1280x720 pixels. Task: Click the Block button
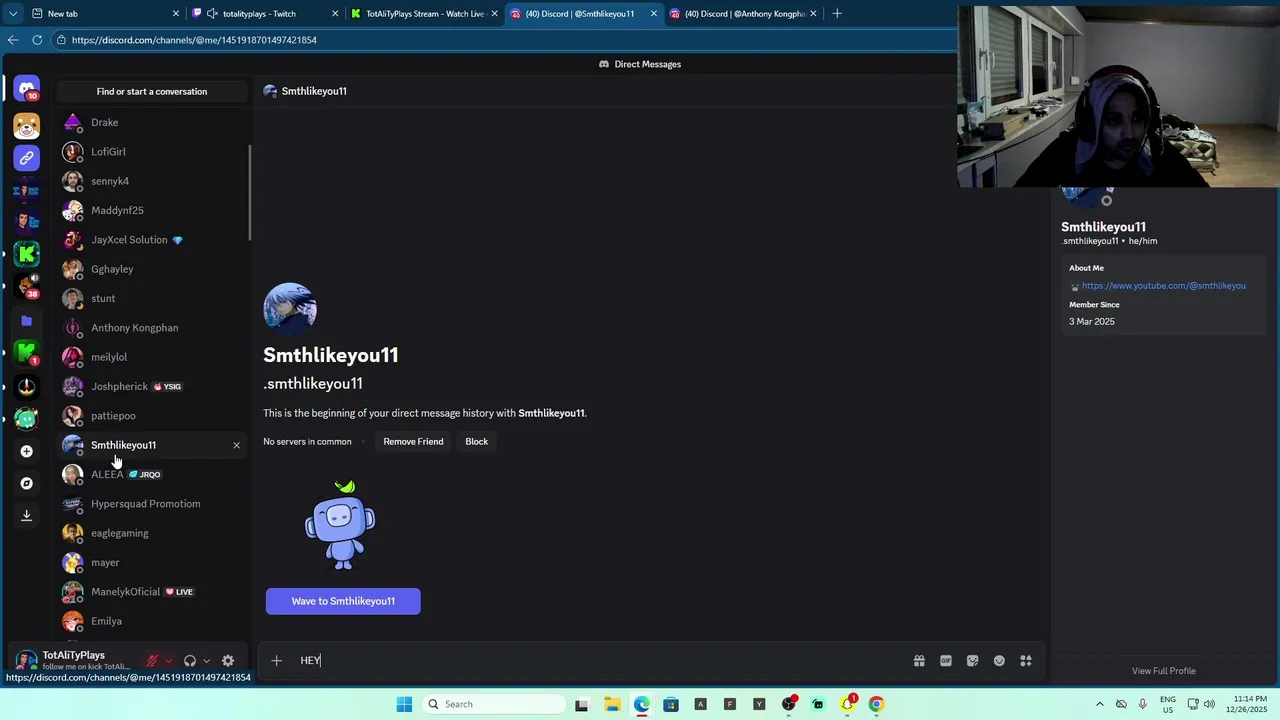tap(476, 441)
